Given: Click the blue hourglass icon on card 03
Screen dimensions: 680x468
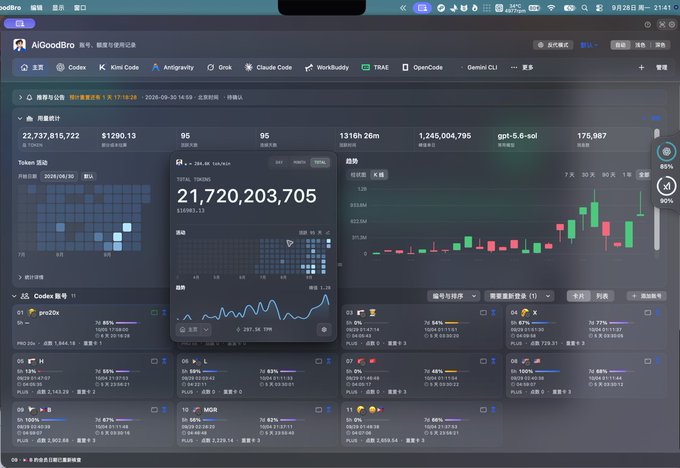Looking at the screenshot, I should (x=494, y=312).
